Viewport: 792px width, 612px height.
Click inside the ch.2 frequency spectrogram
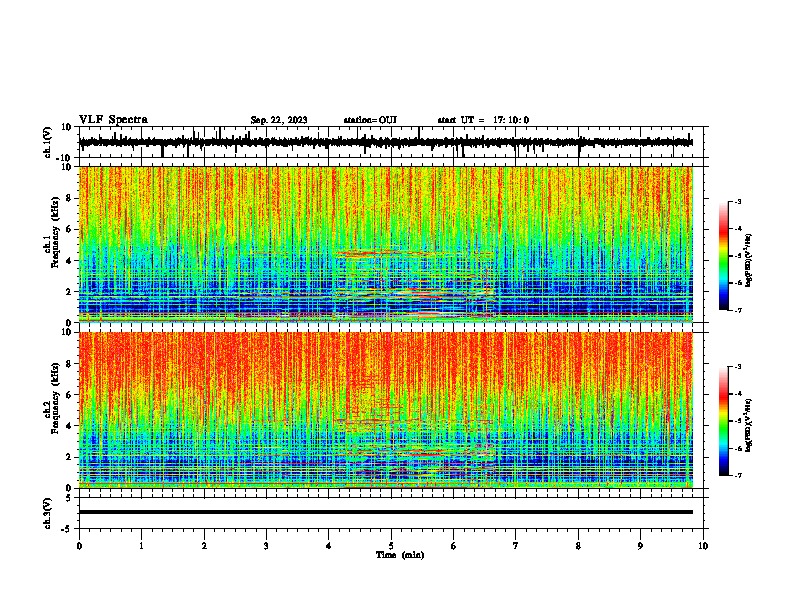(x=386, y=410)
